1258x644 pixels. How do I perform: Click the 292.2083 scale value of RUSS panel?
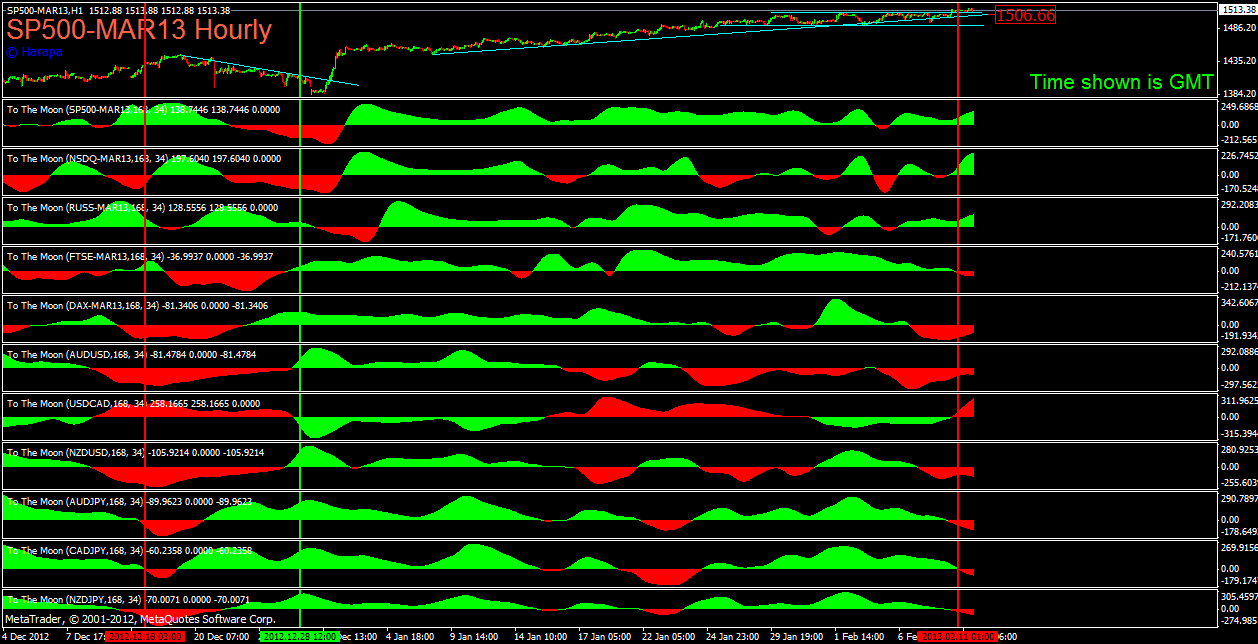[1238, 205]
